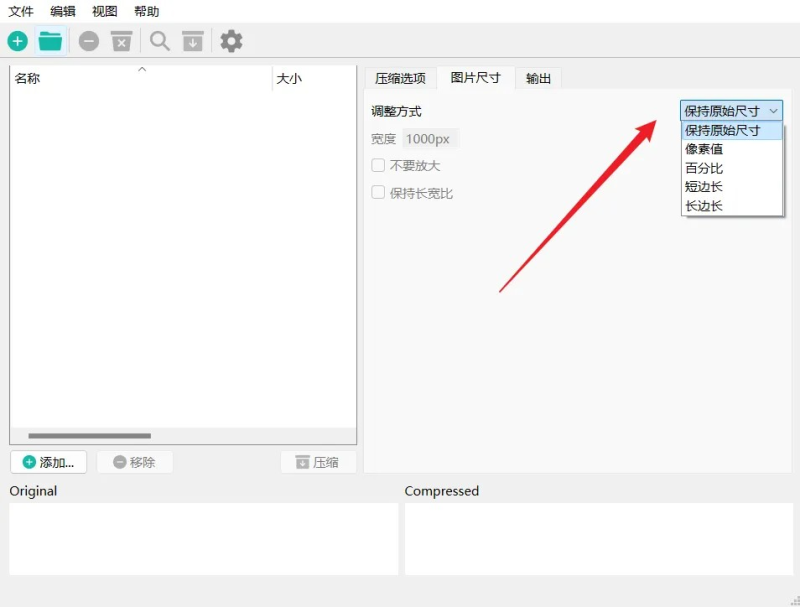Open the settings gear icon
Viewport: 800px width, 607px height.
[x=230, y=41]
